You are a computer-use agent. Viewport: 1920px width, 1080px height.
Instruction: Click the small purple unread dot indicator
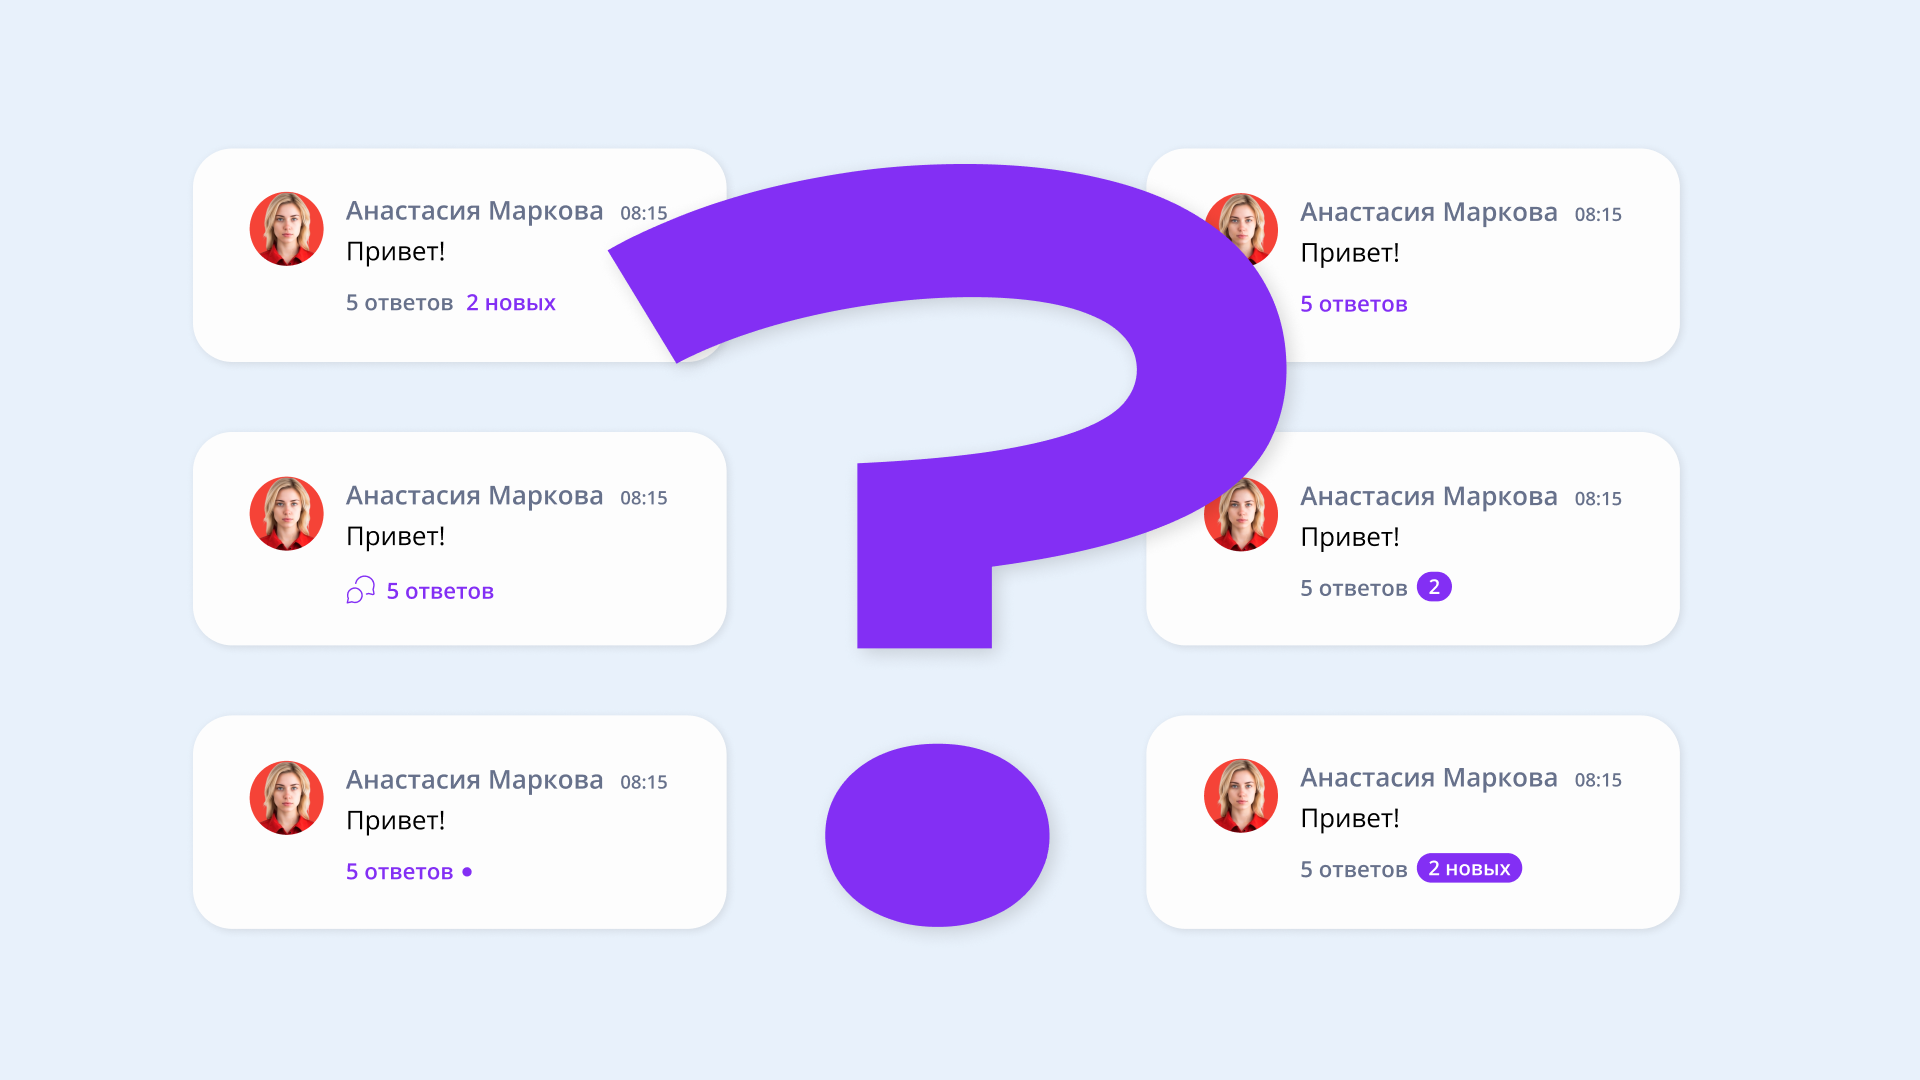point(467,872)
